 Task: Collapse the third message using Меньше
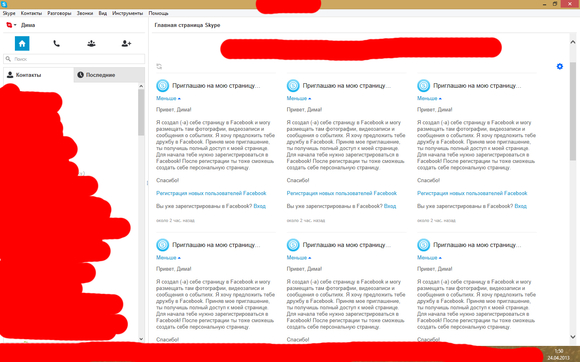click(429, 98)
